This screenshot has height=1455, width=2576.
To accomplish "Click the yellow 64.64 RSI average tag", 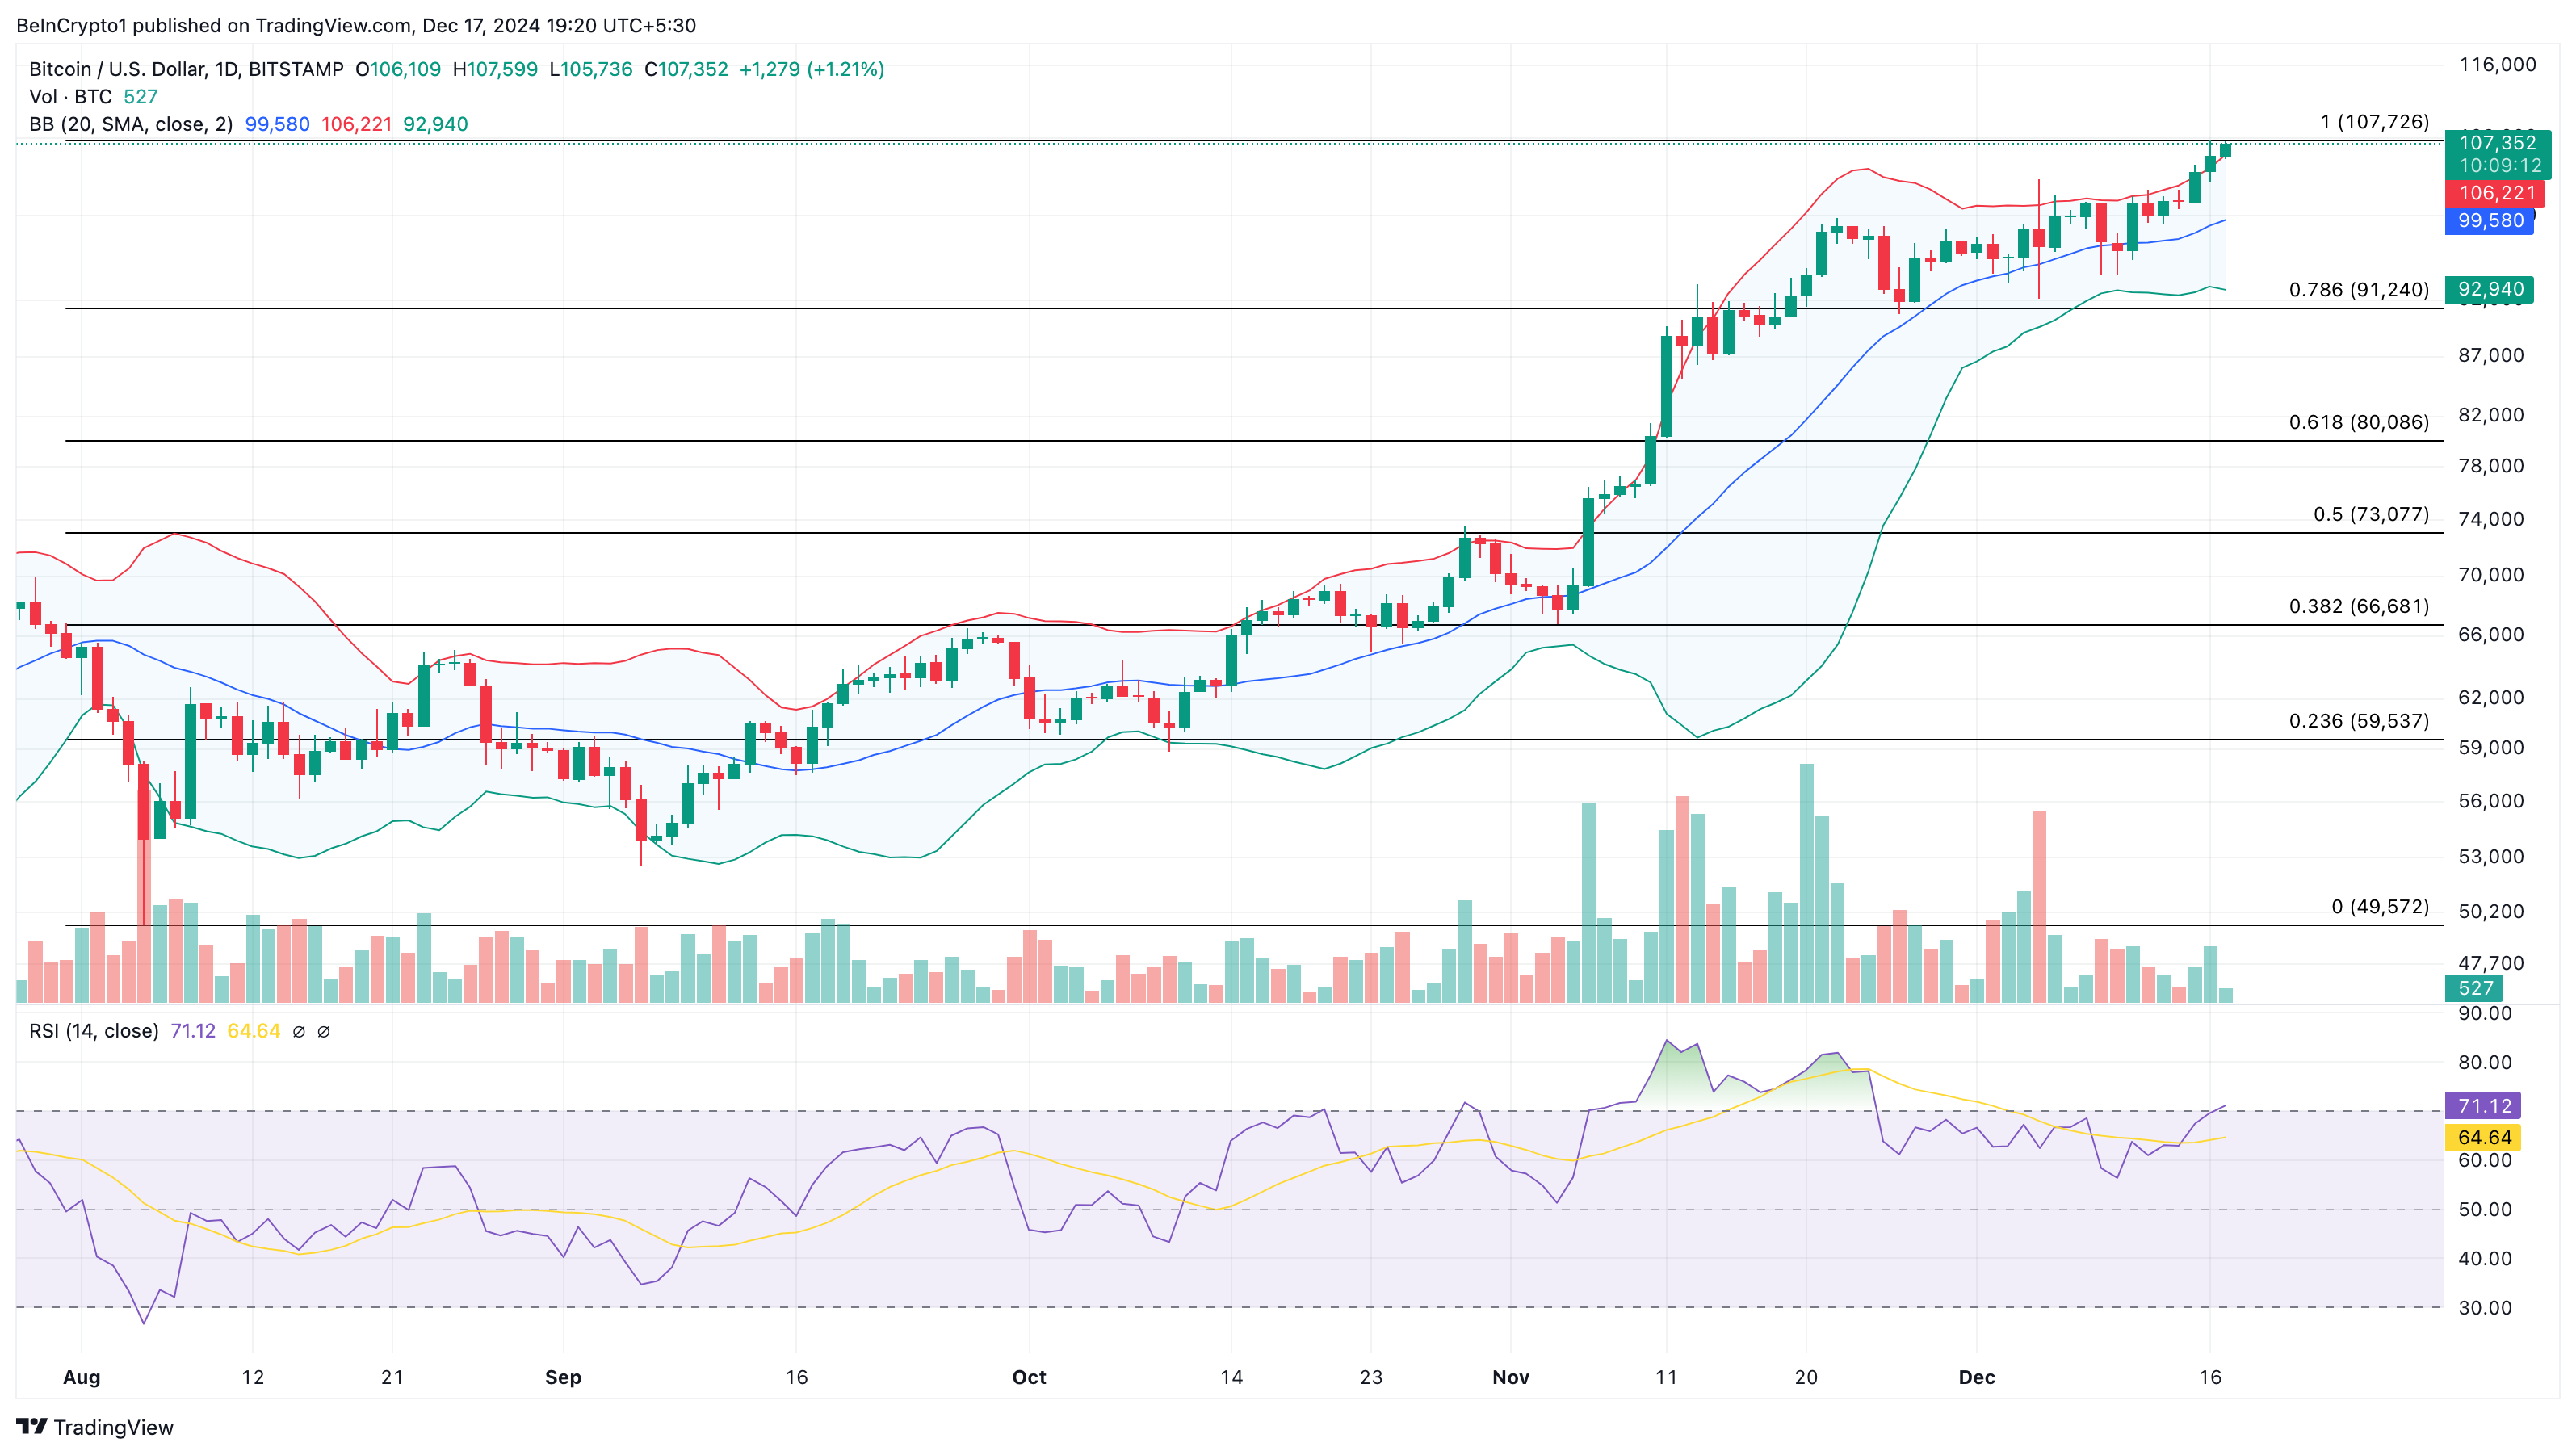I will click(x=2484, y=1137).
